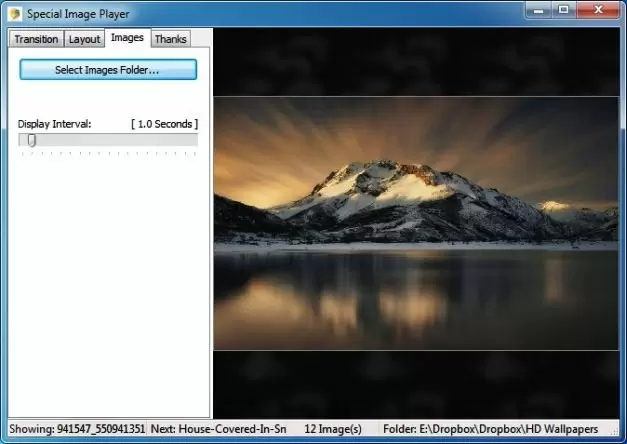The image size is (627, 444).
Task: Click the snowy mountain image preview
Action: (416, 222)
